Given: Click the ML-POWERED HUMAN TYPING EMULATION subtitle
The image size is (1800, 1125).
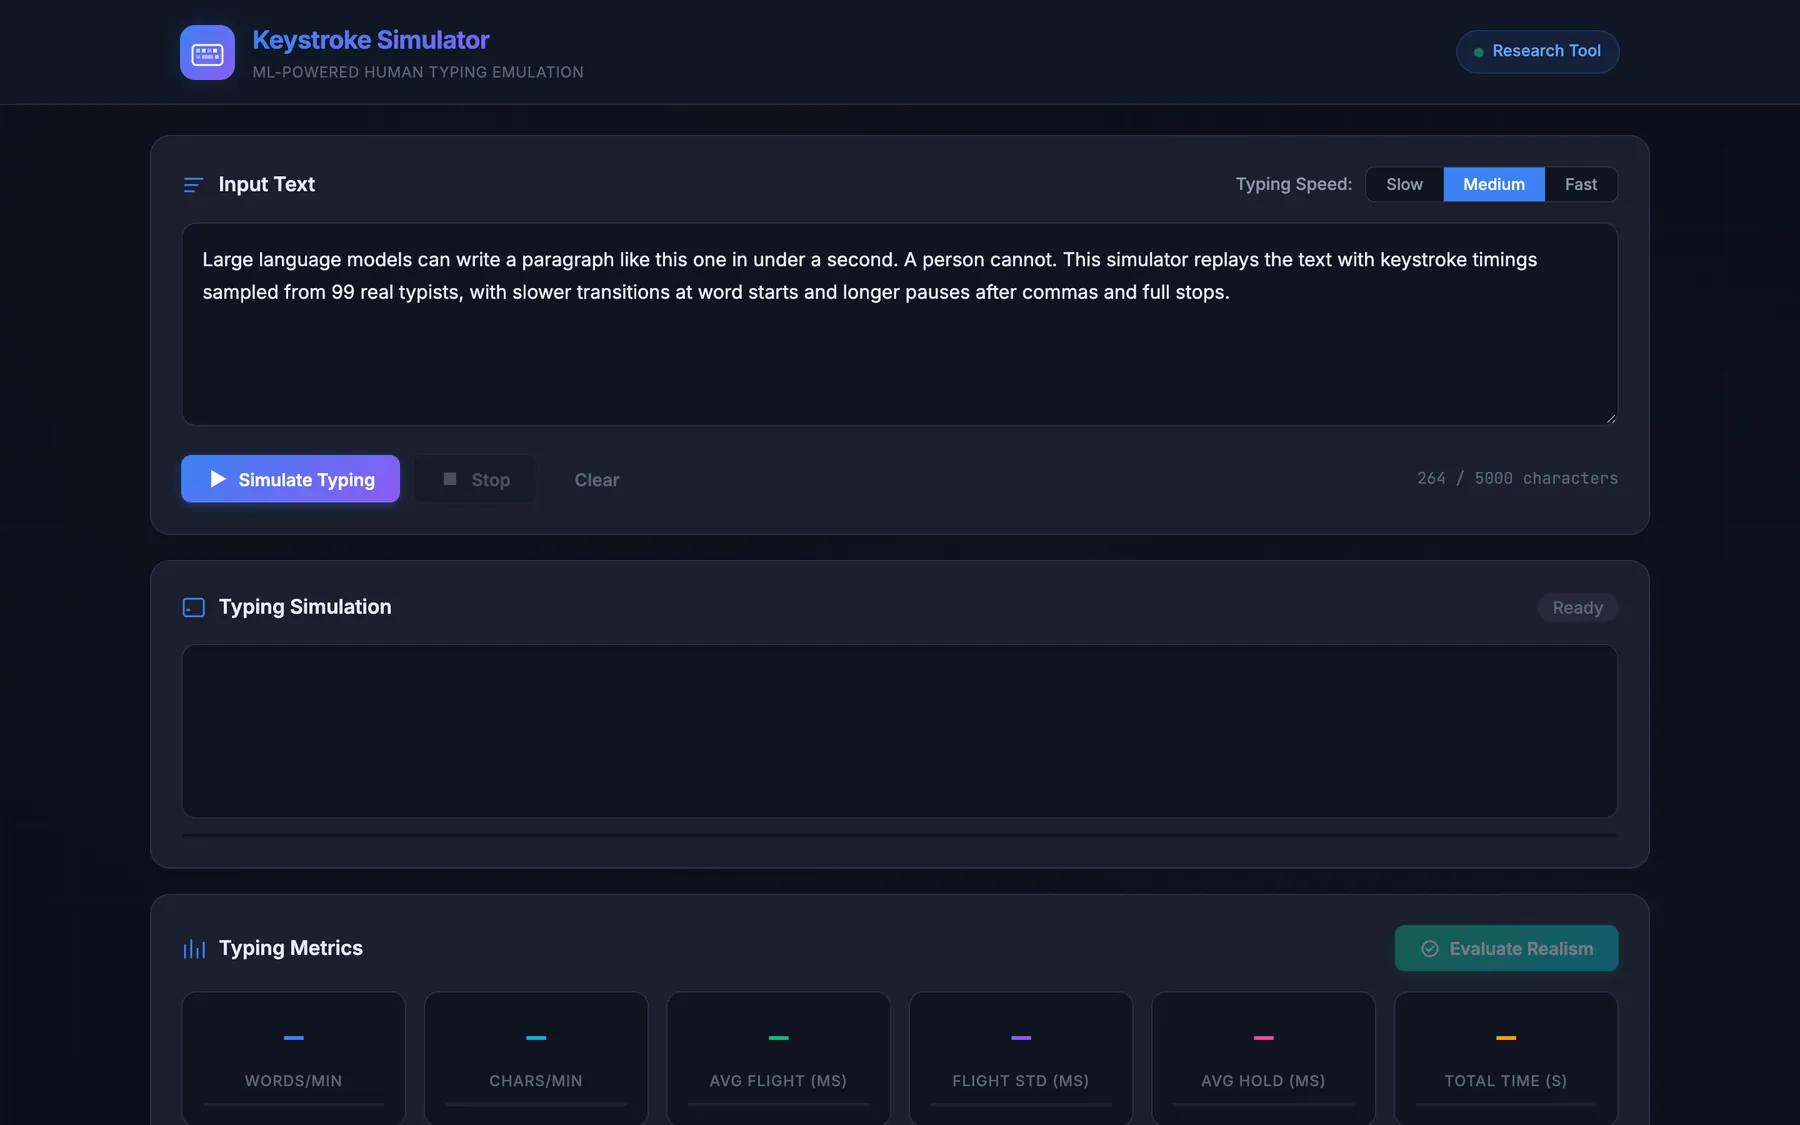Looking at the screenshot, I should point(418,72).
